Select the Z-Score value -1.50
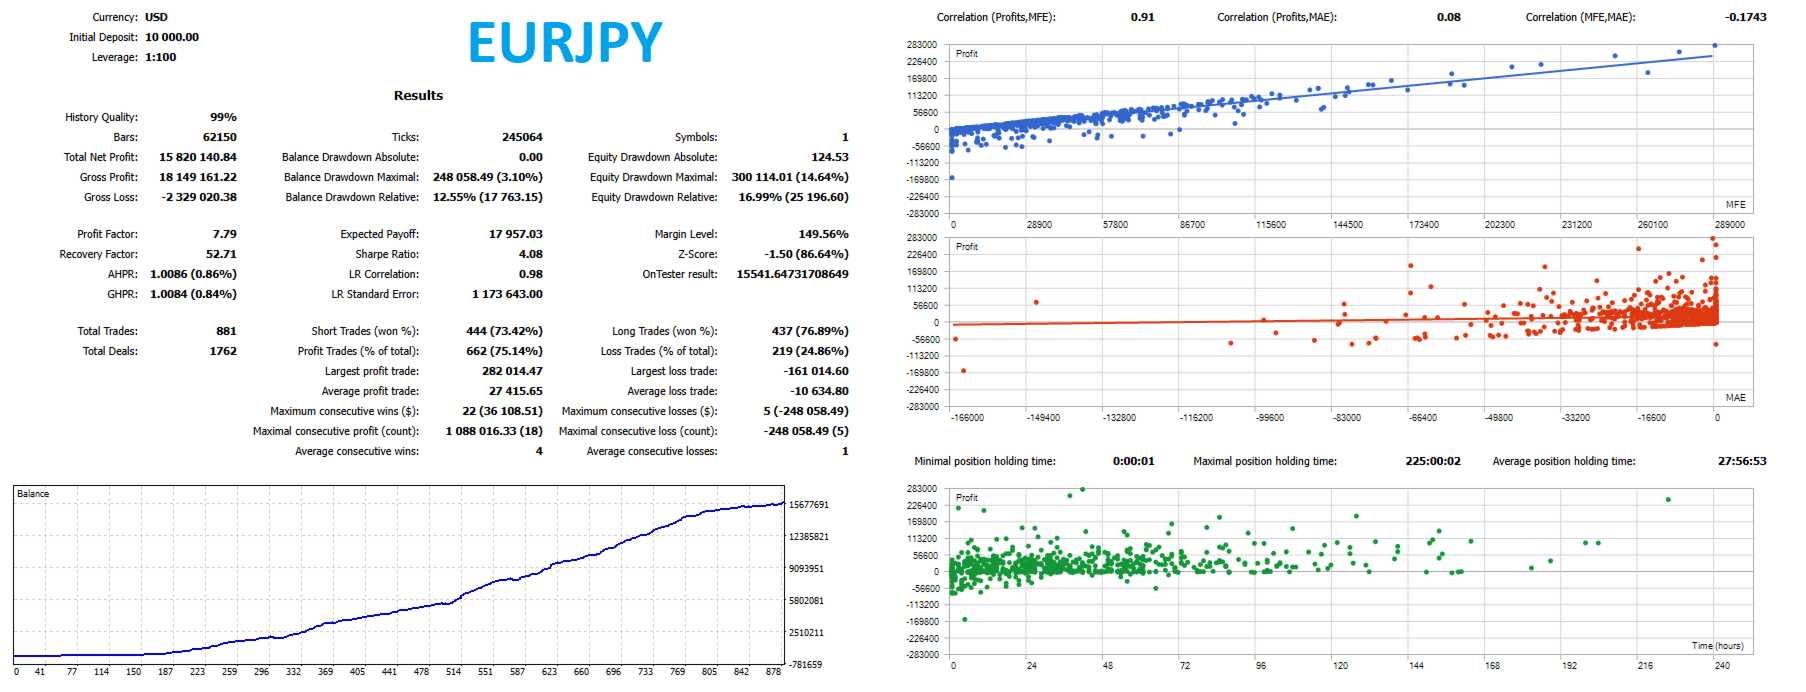1806x692 pixels. [x=806, y=254]
